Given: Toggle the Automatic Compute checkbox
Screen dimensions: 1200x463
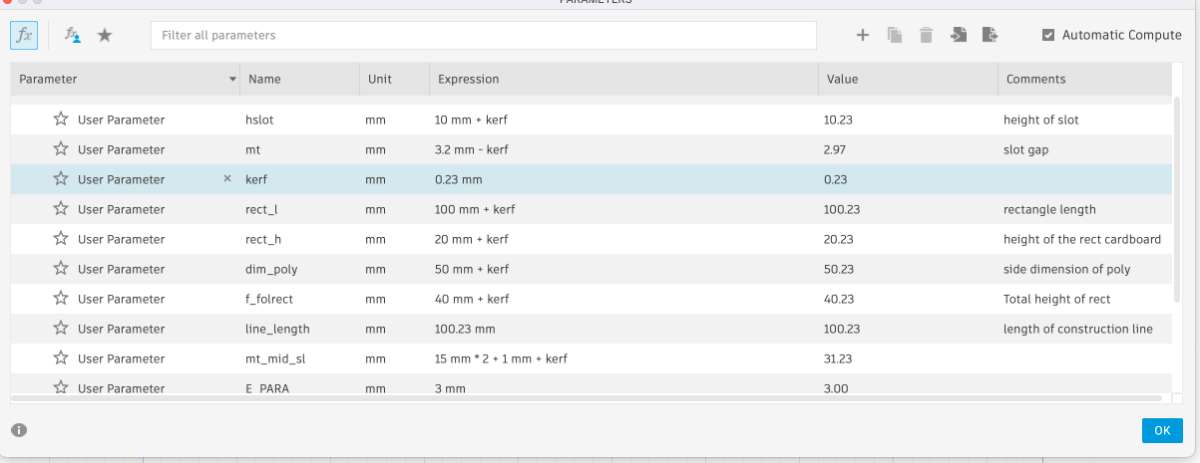Looking at the screenshot, I should click(1048, 35).
